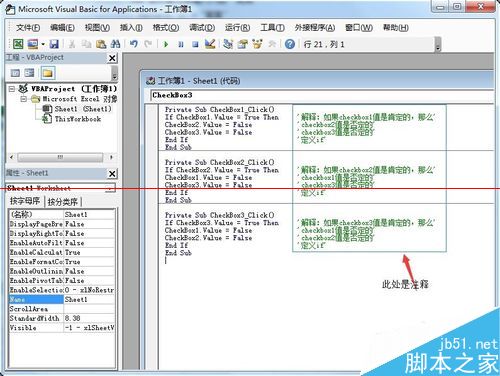Open the Project Explorer icon
Image resolution: width=500 pixels, height=376 pixels.
(228, 44)
